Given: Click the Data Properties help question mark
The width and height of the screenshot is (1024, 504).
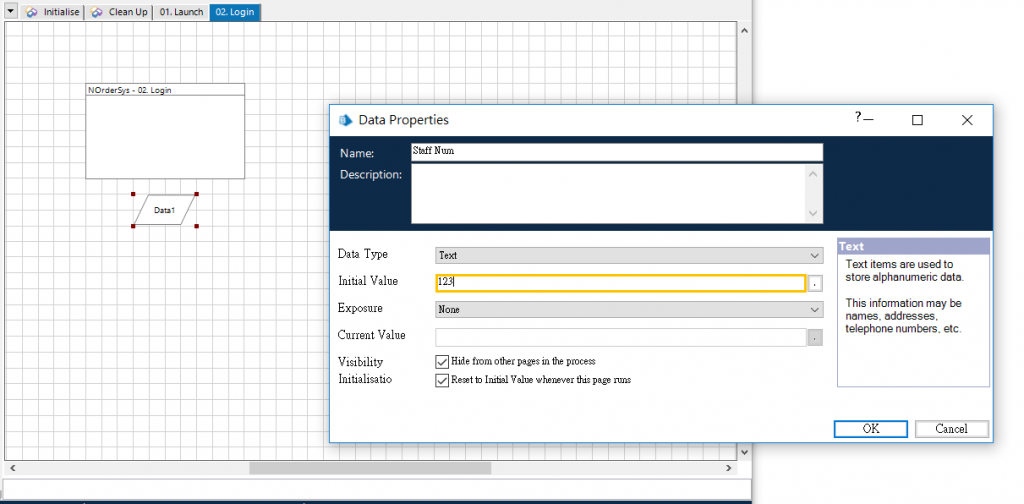Looking at the screenshot, I should click(x=858, y=117).
